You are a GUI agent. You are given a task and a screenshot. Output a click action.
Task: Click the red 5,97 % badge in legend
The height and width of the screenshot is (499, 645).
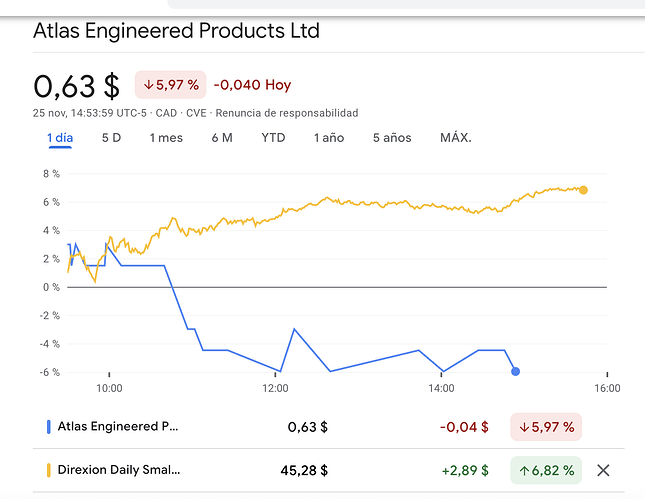point(546,427)
